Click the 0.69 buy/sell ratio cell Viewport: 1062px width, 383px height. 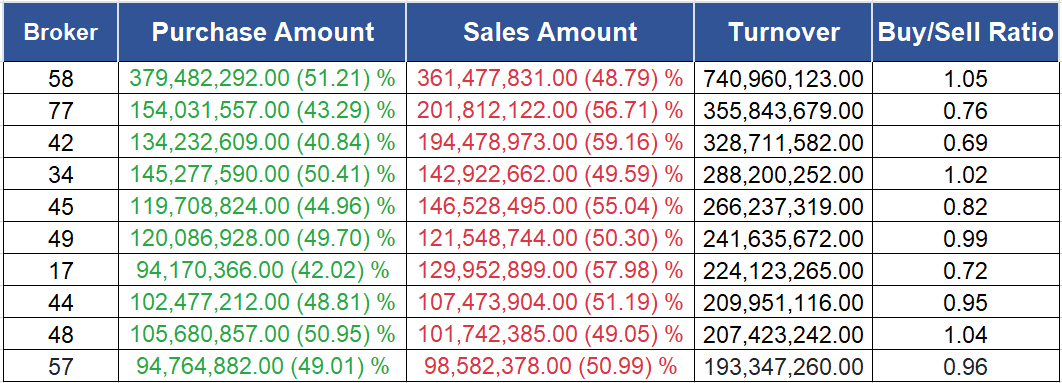[x=966, y=143]
